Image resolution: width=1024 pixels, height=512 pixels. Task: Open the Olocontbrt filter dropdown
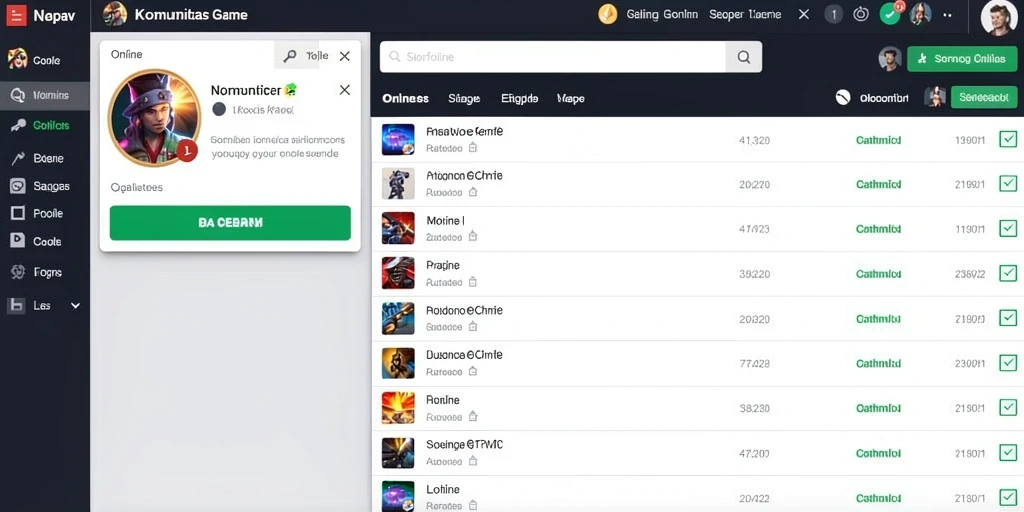click(872, 98)
